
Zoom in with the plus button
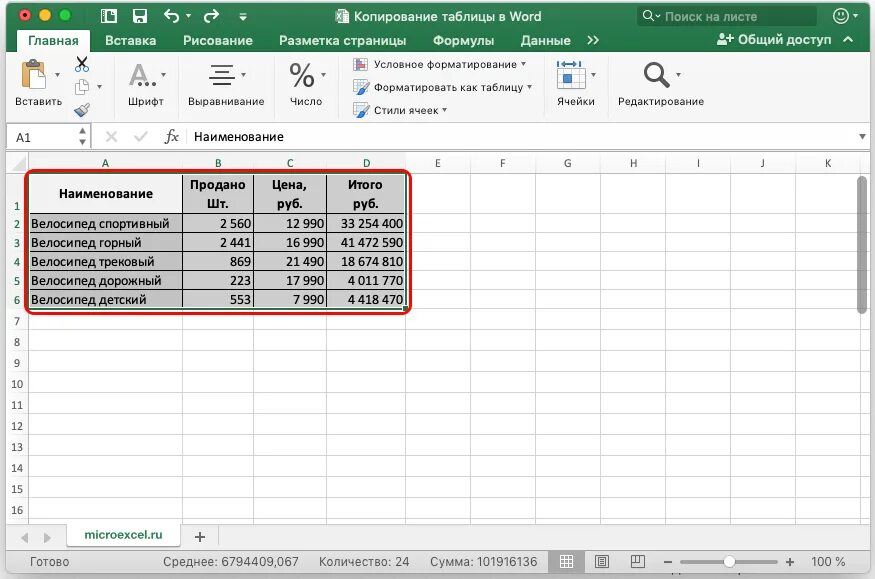pos(790,562)
